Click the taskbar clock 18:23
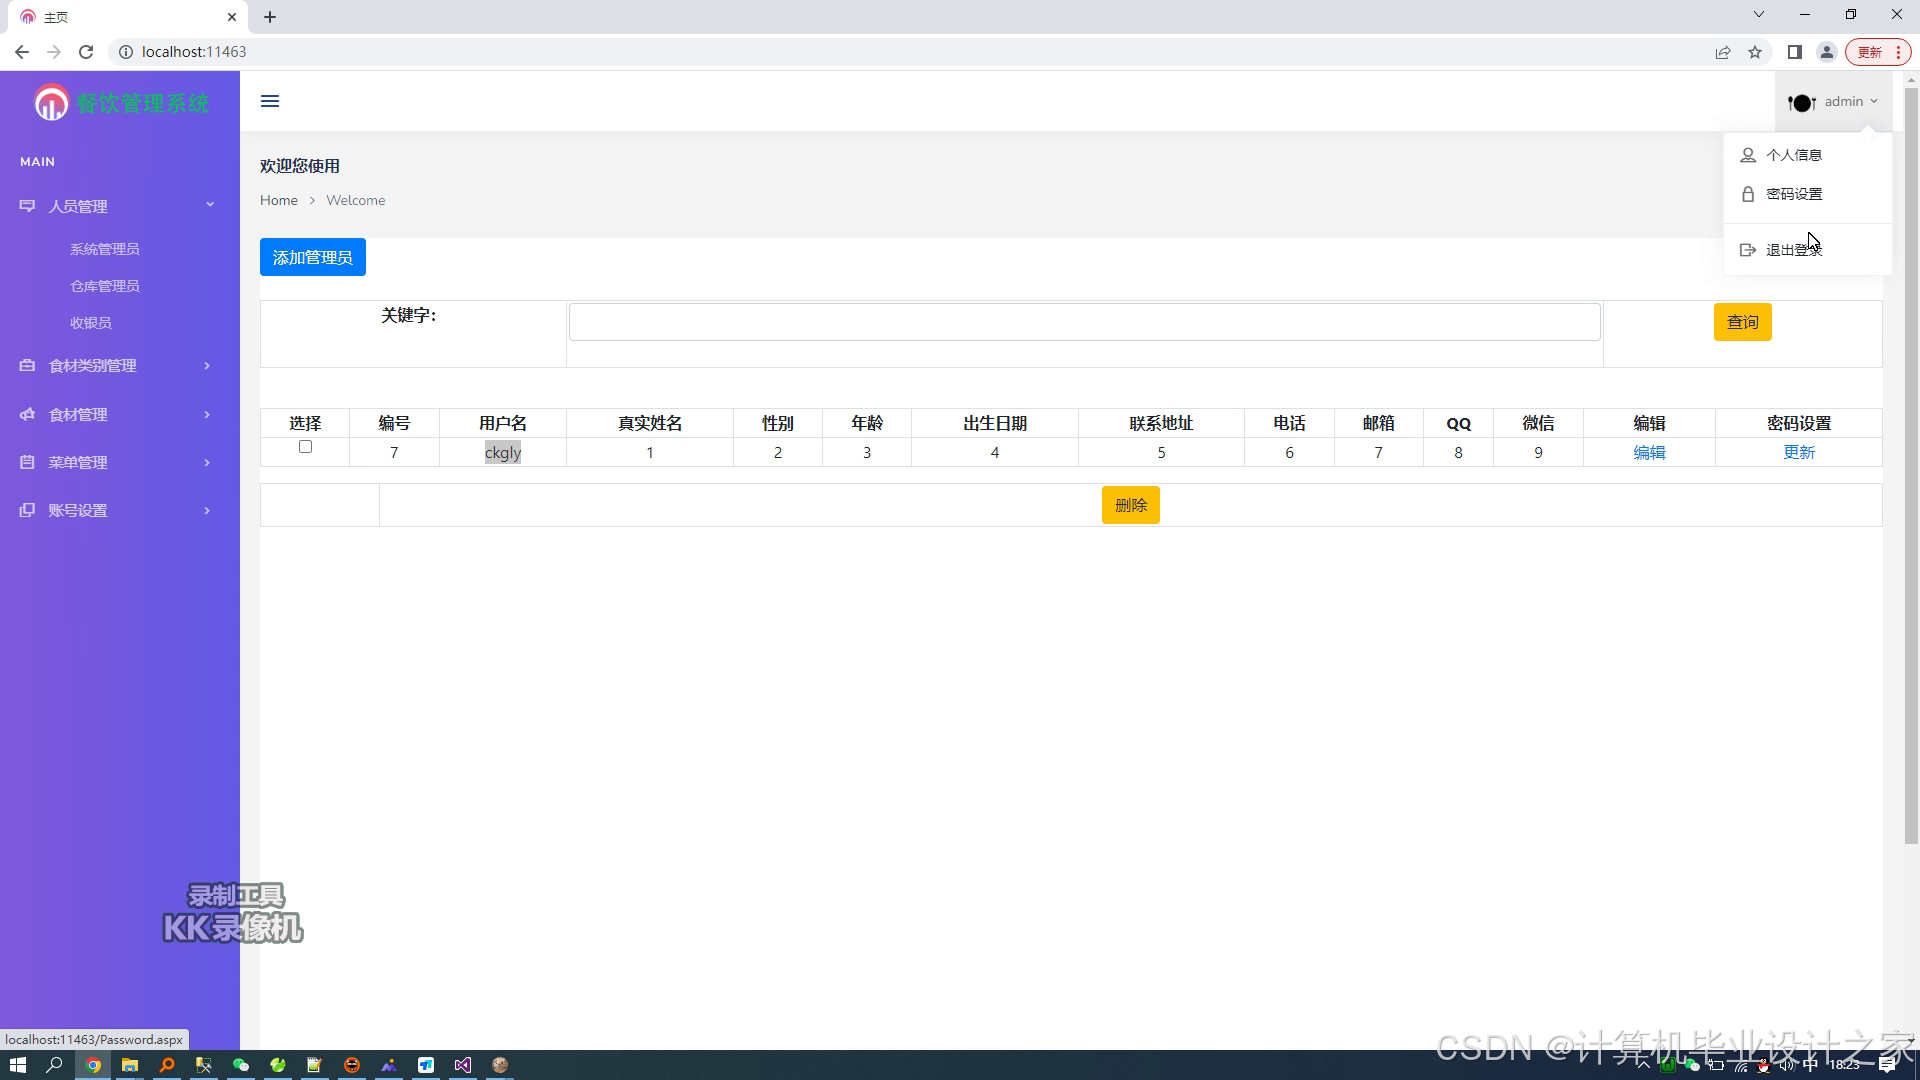Viewport: 1920px width, 1080px height. (1845, 1066)
